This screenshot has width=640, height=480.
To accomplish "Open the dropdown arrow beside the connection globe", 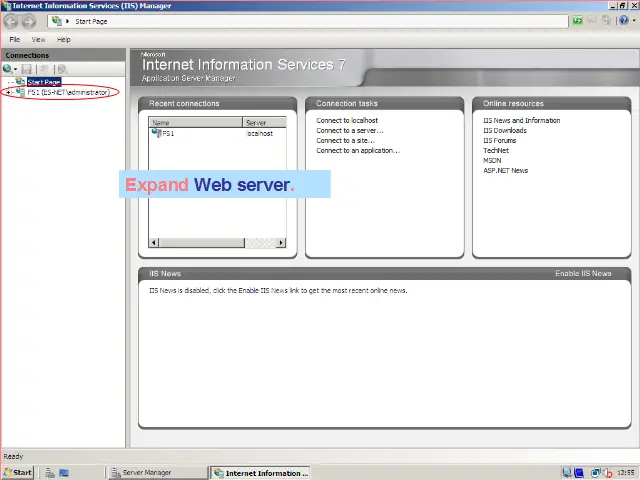I will 16,69.
